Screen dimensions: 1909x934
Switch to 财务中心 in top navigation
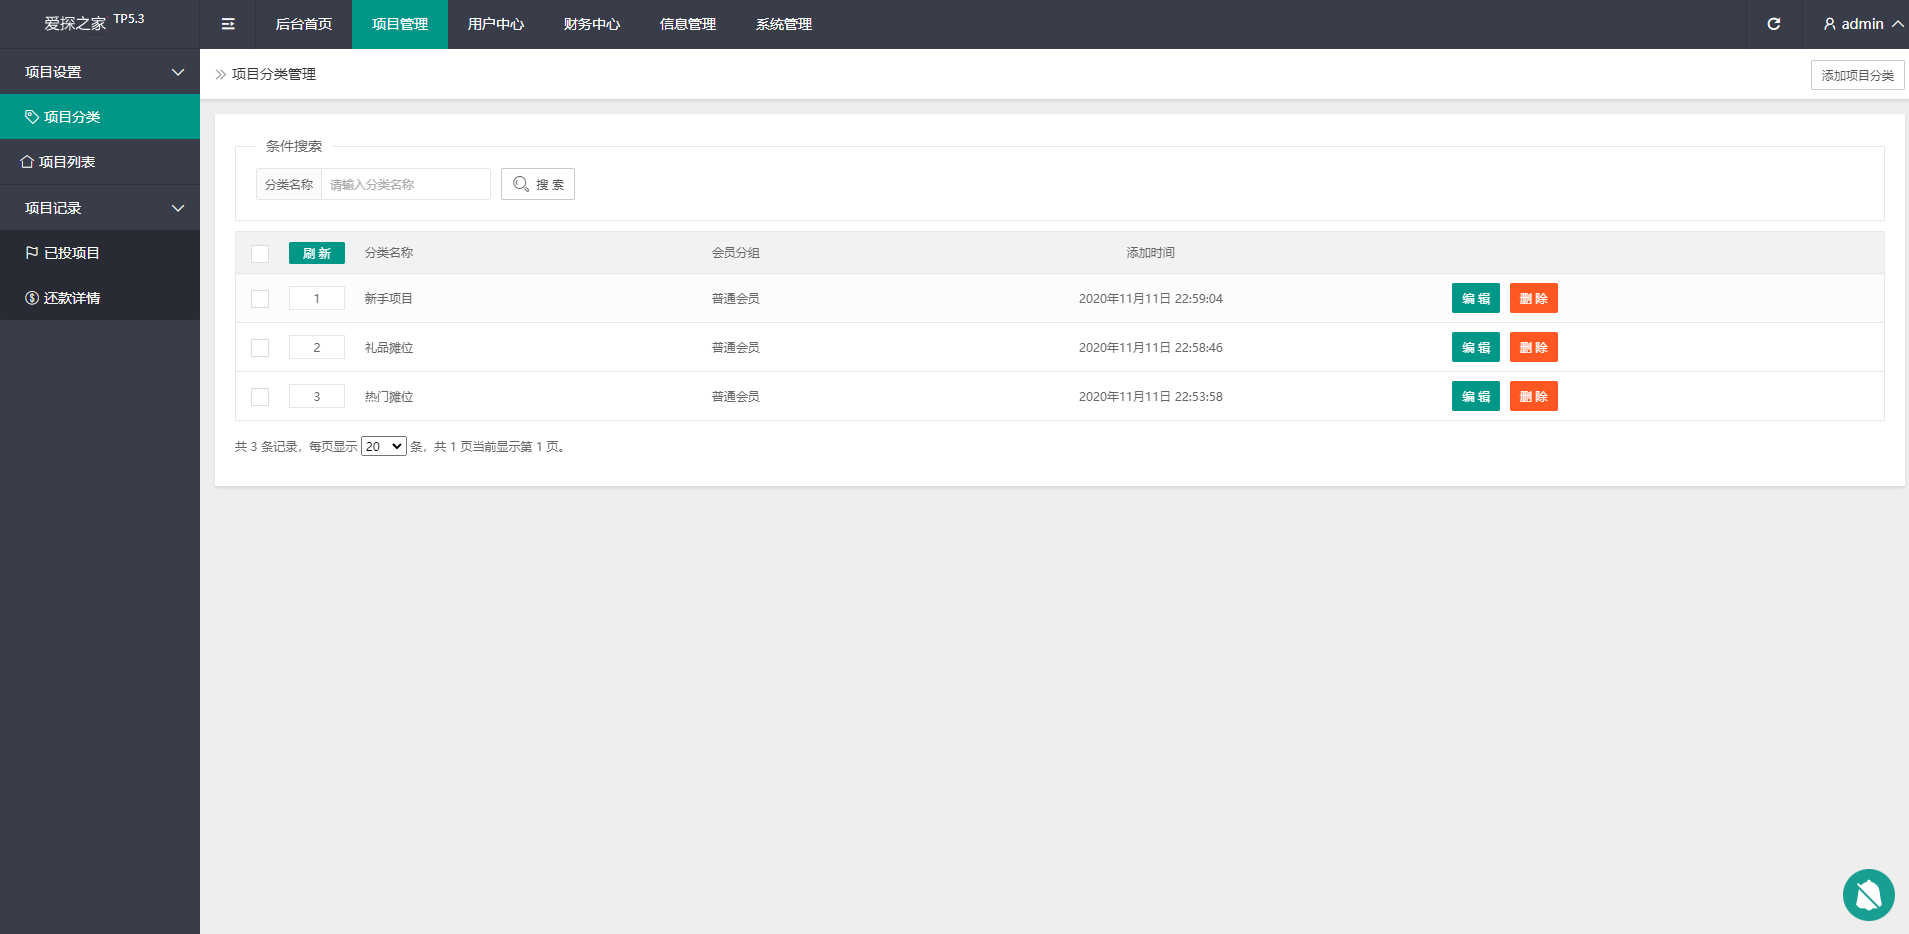tap(591, 24)
